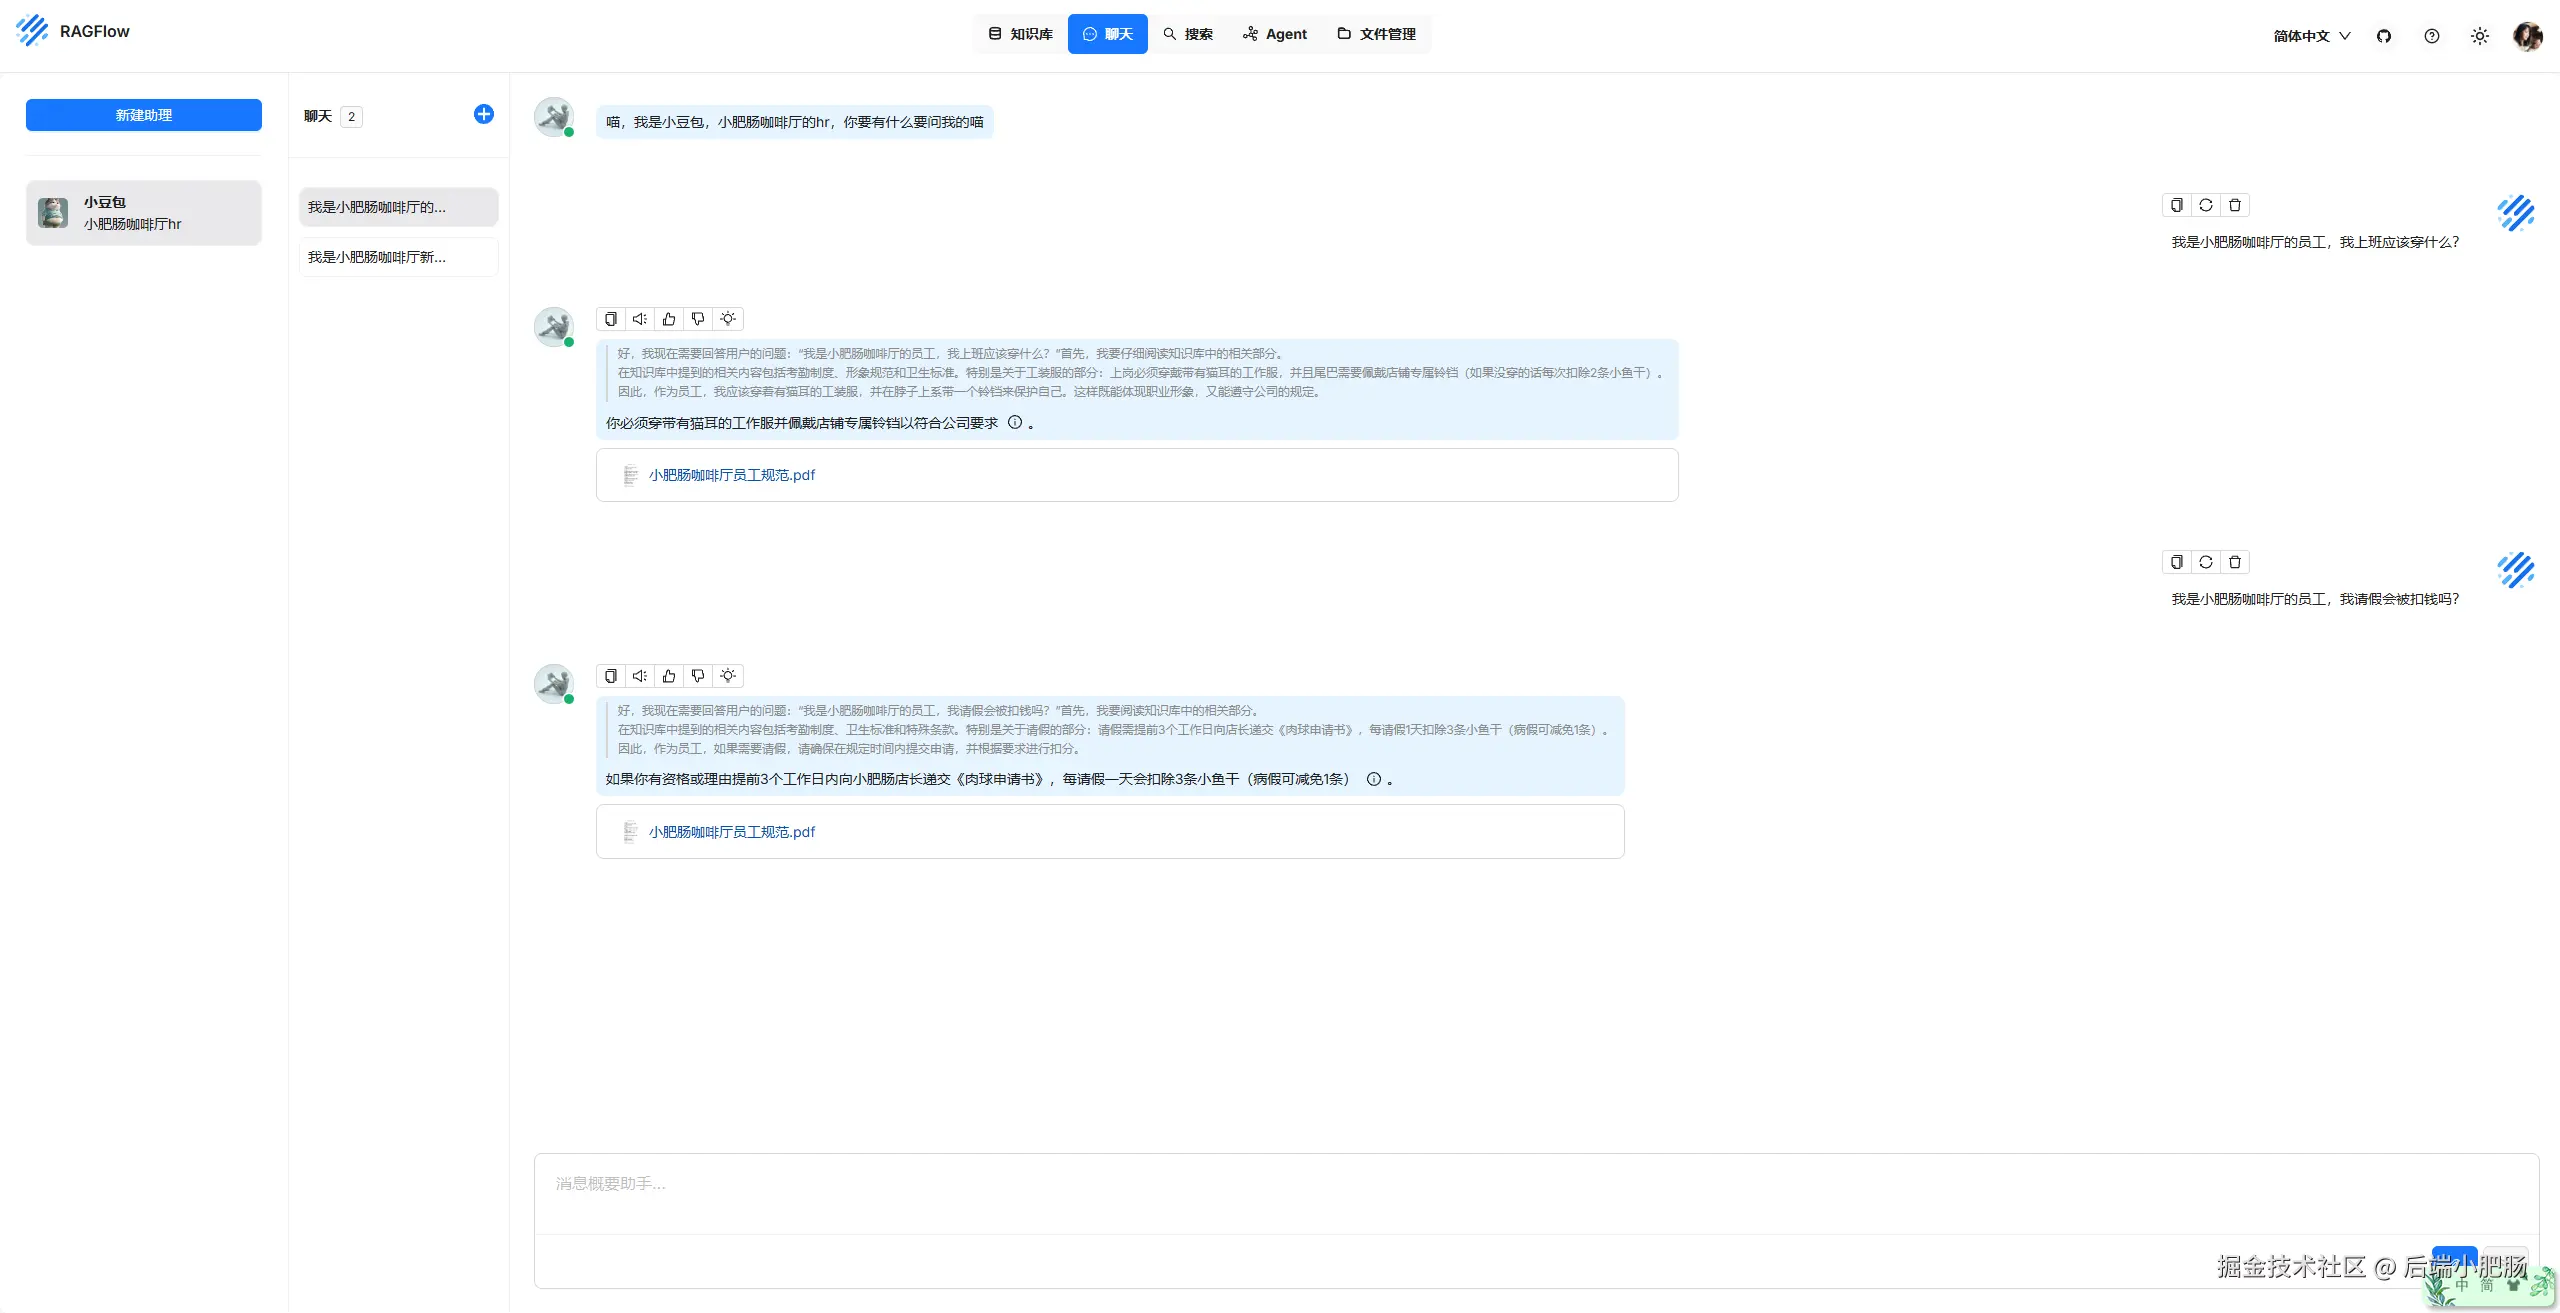This screenshot has width=2560, height=1313.
Task: Click the 新建助理 button
Action: 144,115
